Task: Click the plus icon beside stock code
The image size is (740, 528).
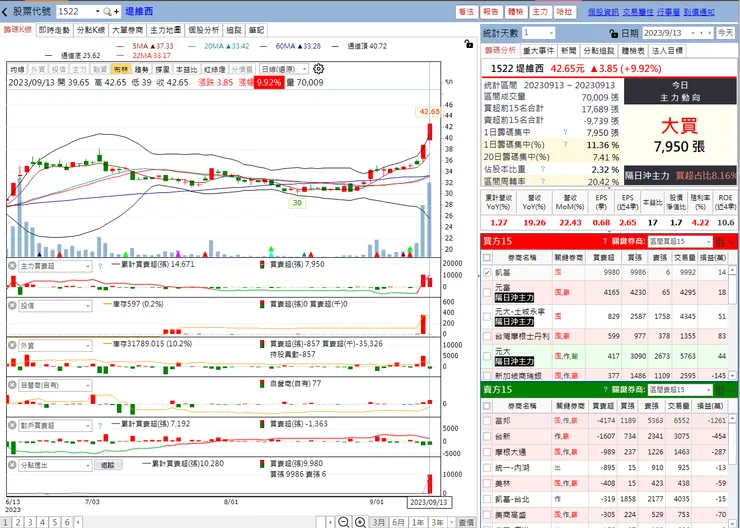Action: [x=116, y=11]
